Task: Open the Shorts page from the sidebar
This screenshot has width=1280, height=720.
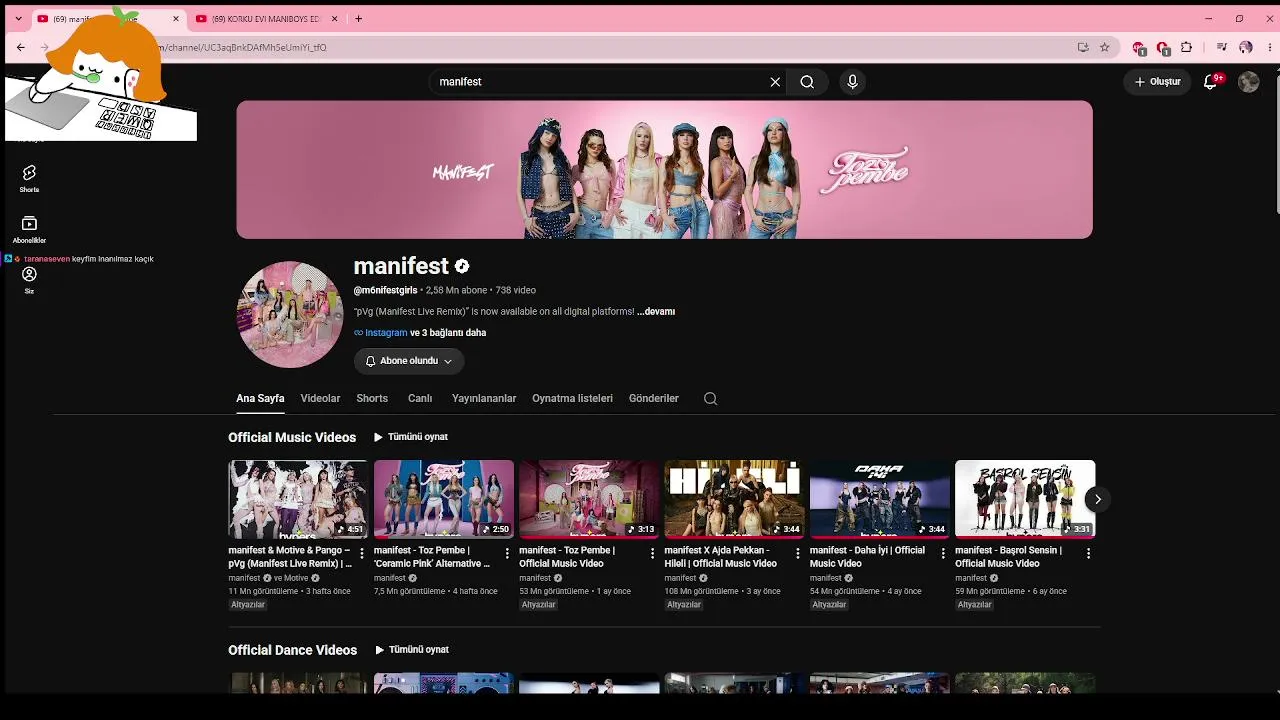Action: click(x=29, y=179)
